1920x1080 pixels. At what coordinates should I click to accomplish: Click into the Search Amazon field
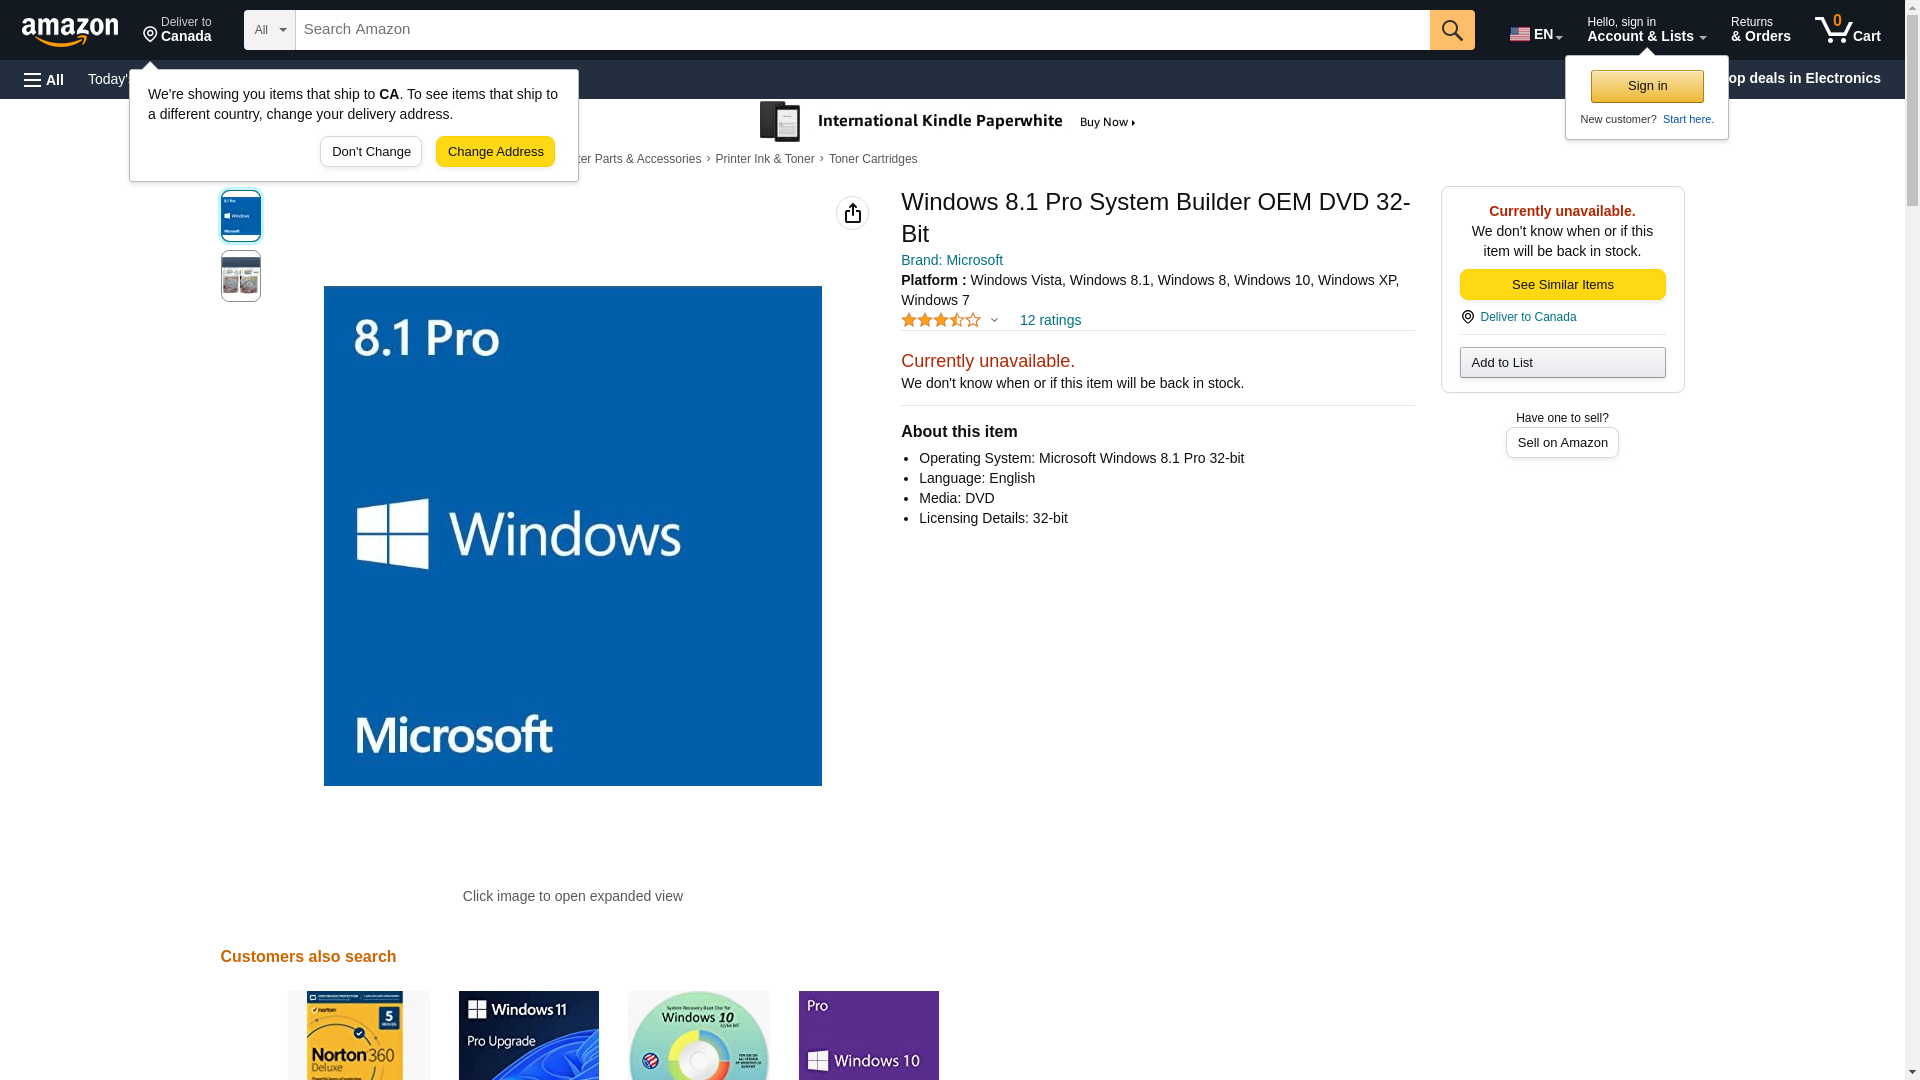862,30
